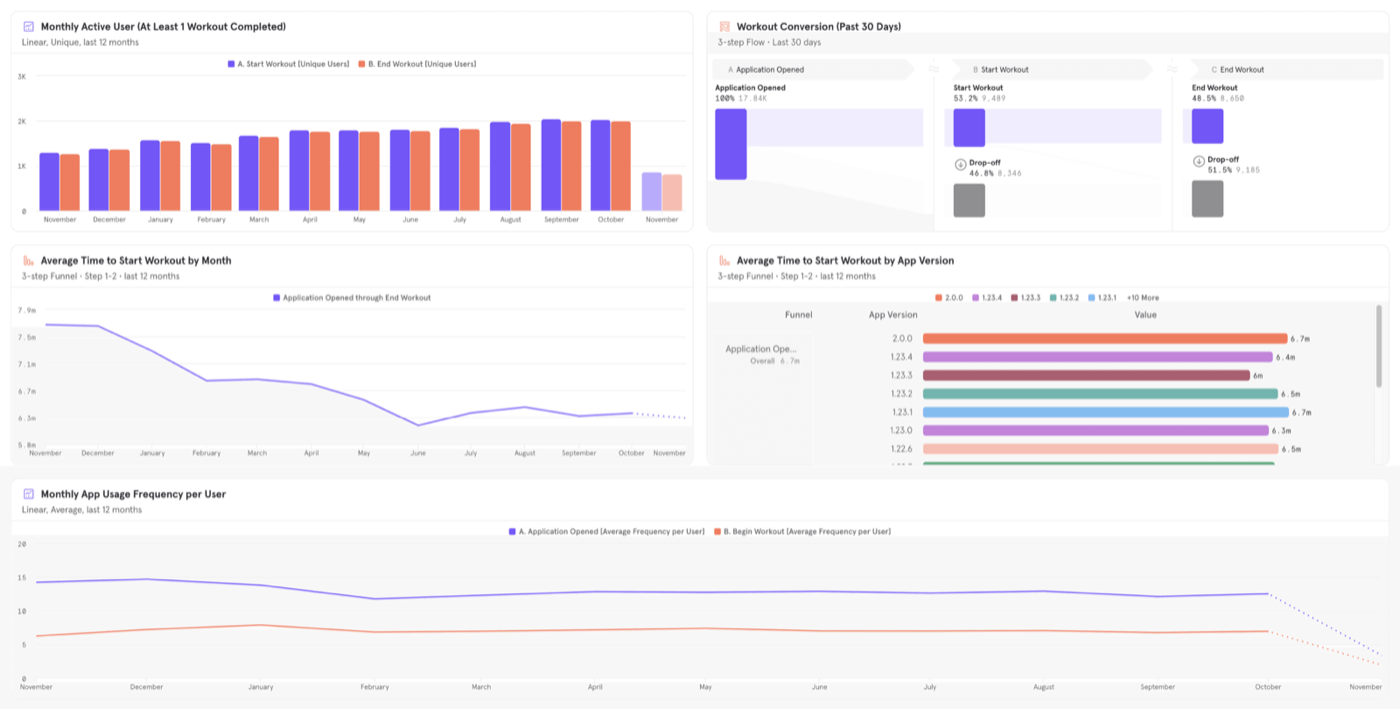Click the 'App Version' column header

(893, 315)
